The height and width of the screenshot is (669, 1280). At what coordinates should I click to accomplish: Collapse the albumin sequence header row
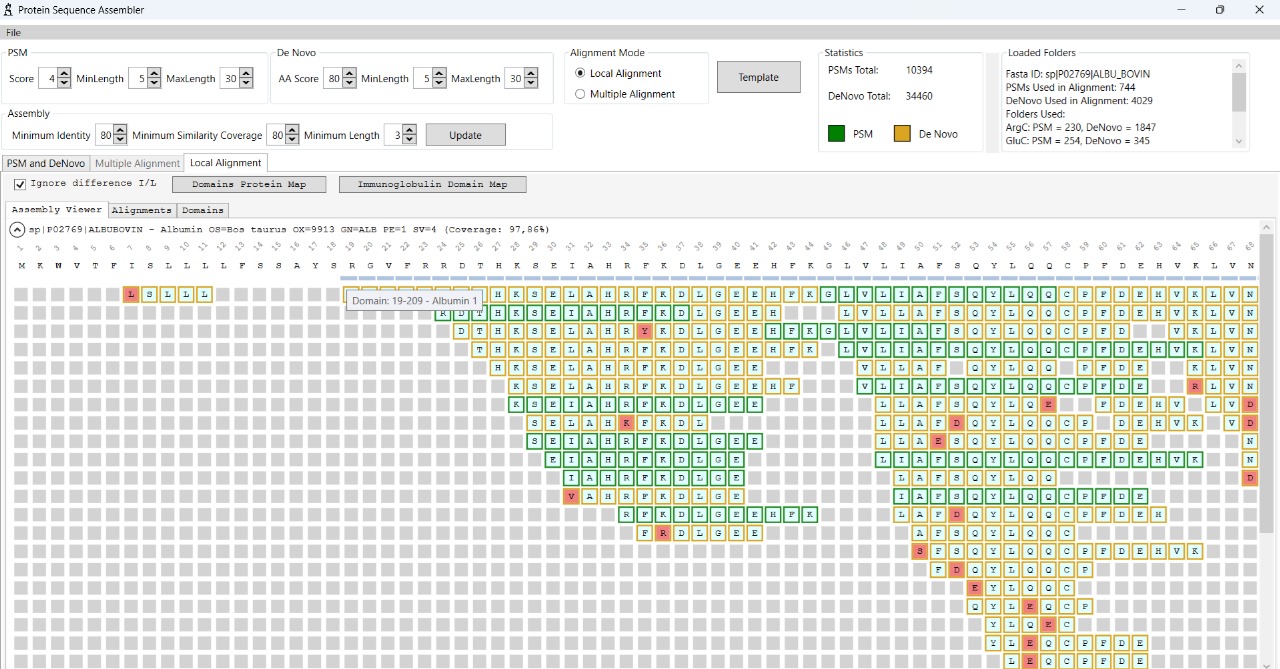(x=16, y=229)
